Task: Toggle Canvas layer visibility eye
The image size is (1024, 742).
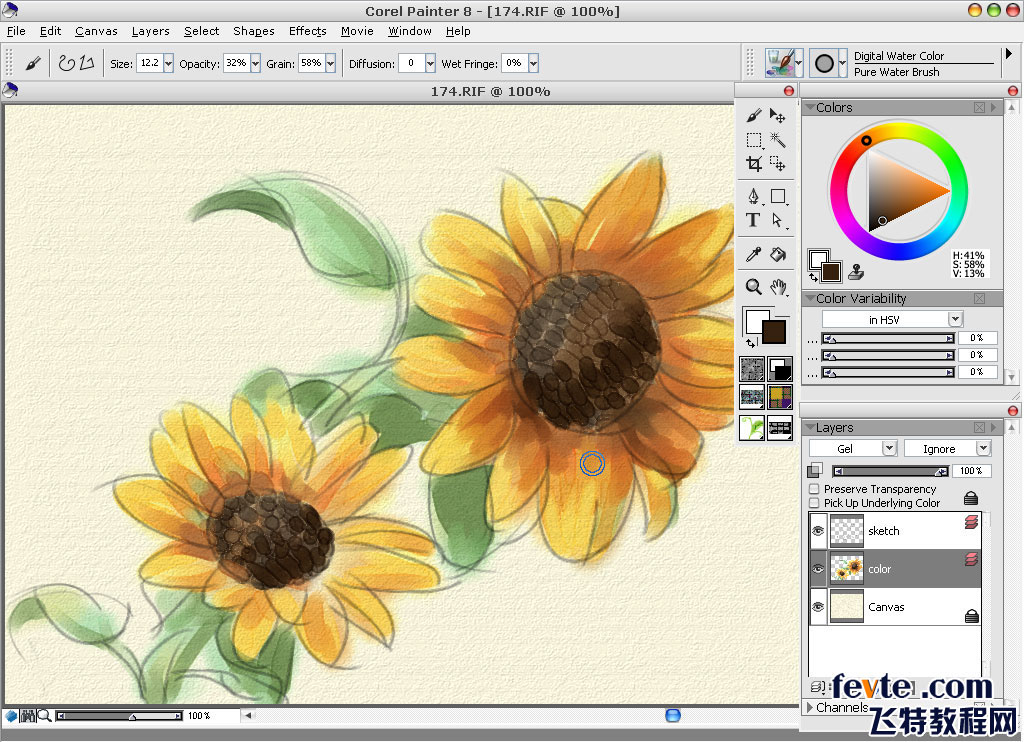Action: [818, 607]
